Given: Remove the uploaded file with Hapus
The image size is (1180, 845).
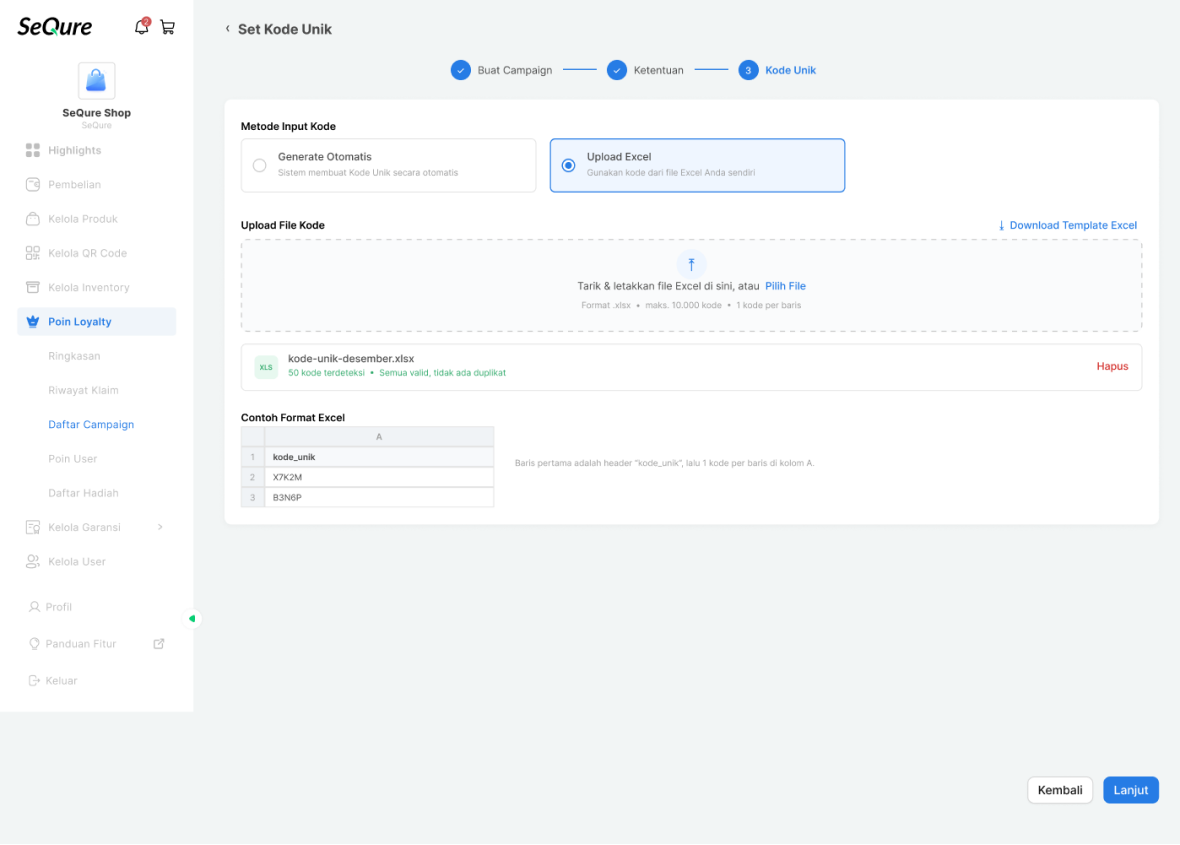Looking at the screenshot, I should [1112, 366].
